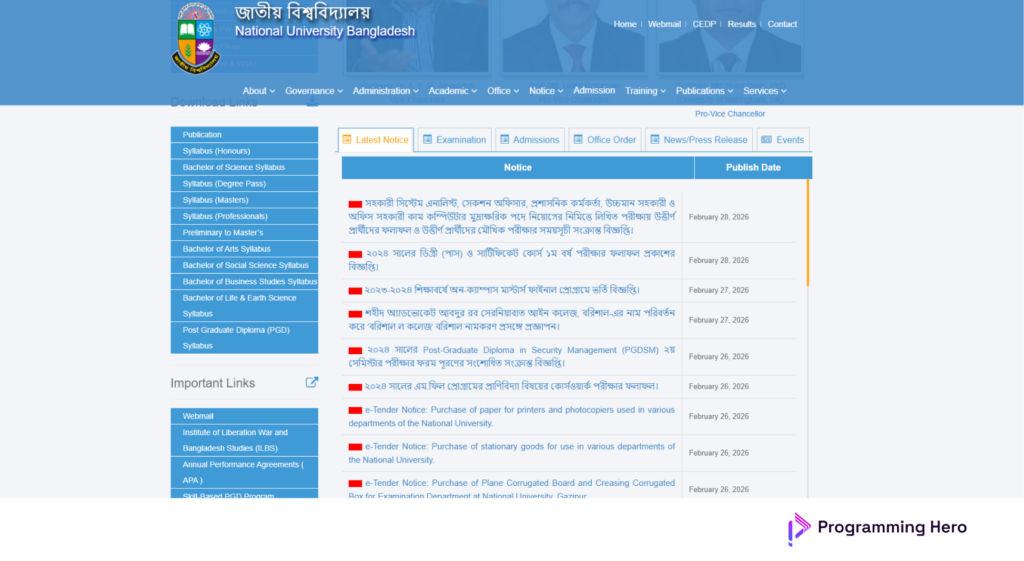Click the Publish Date column header
Screen dimensions: 1024x561
point(753,168)
